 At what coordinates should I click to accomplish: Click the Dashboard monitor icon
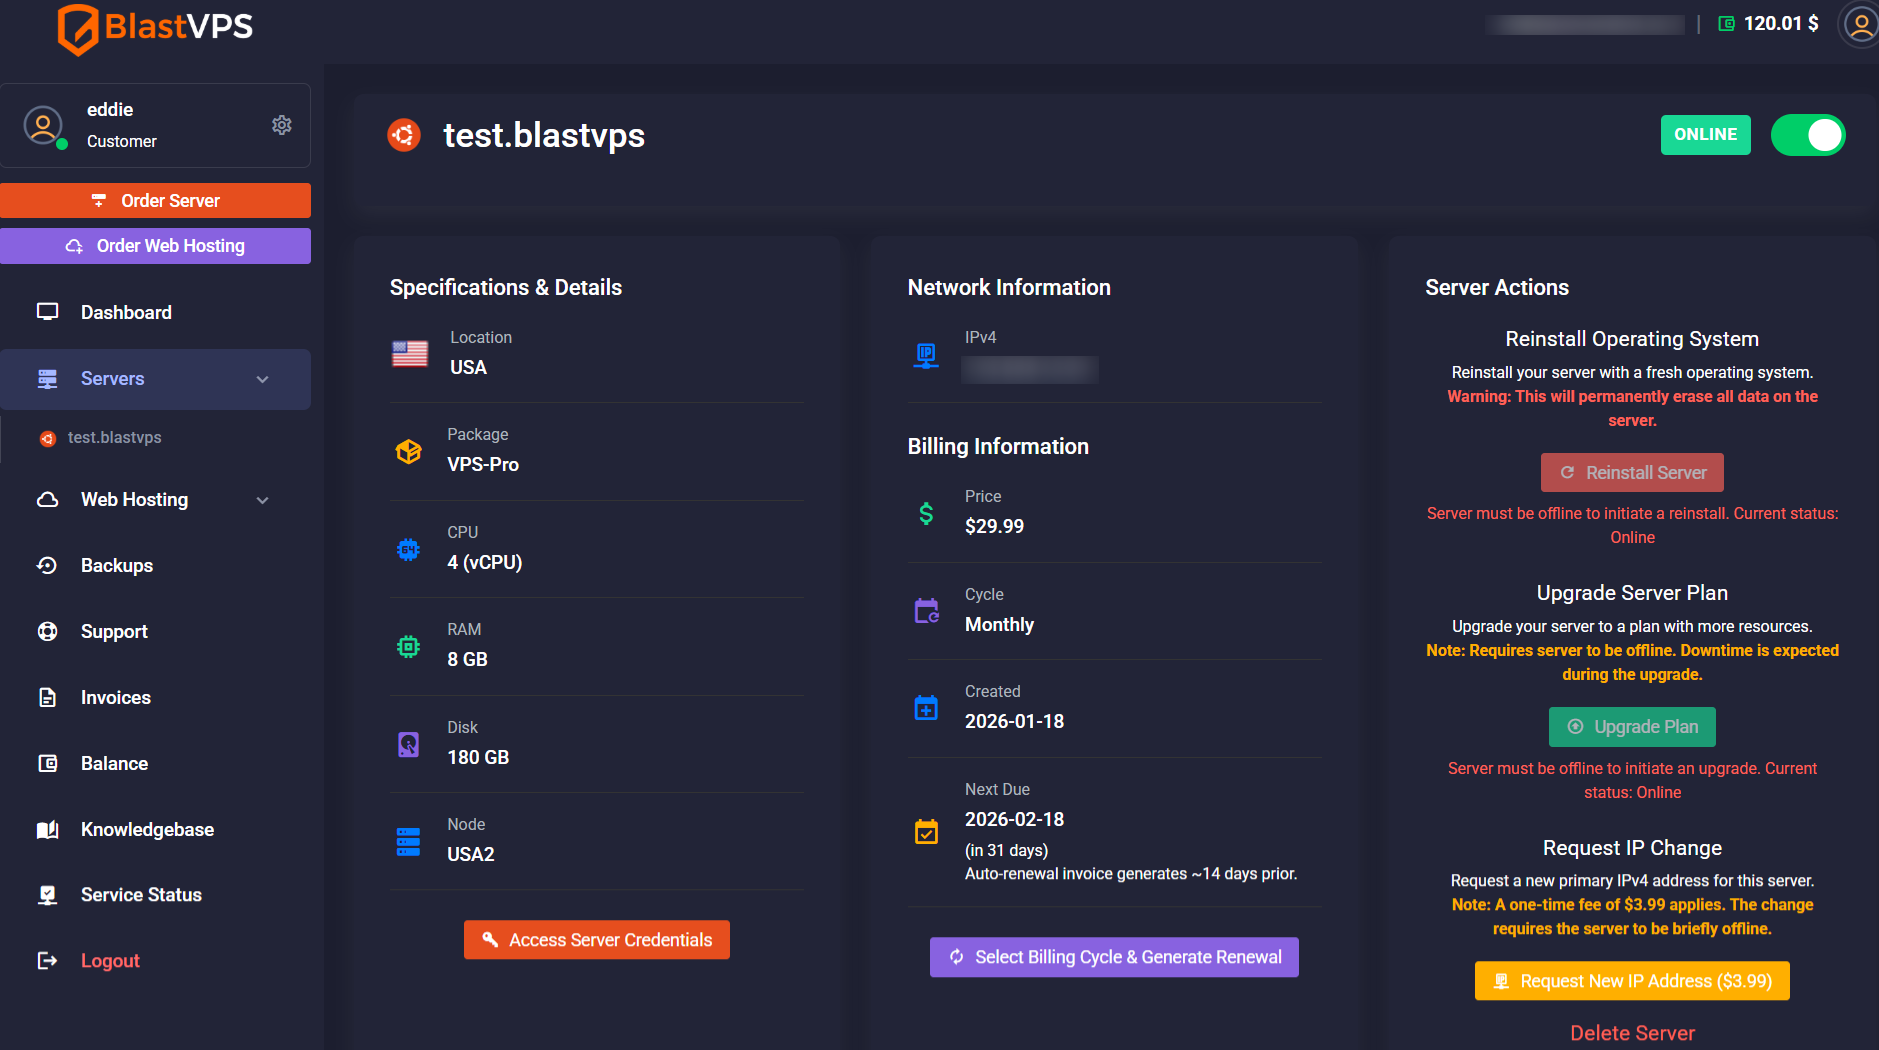click(x=47, y=312)
